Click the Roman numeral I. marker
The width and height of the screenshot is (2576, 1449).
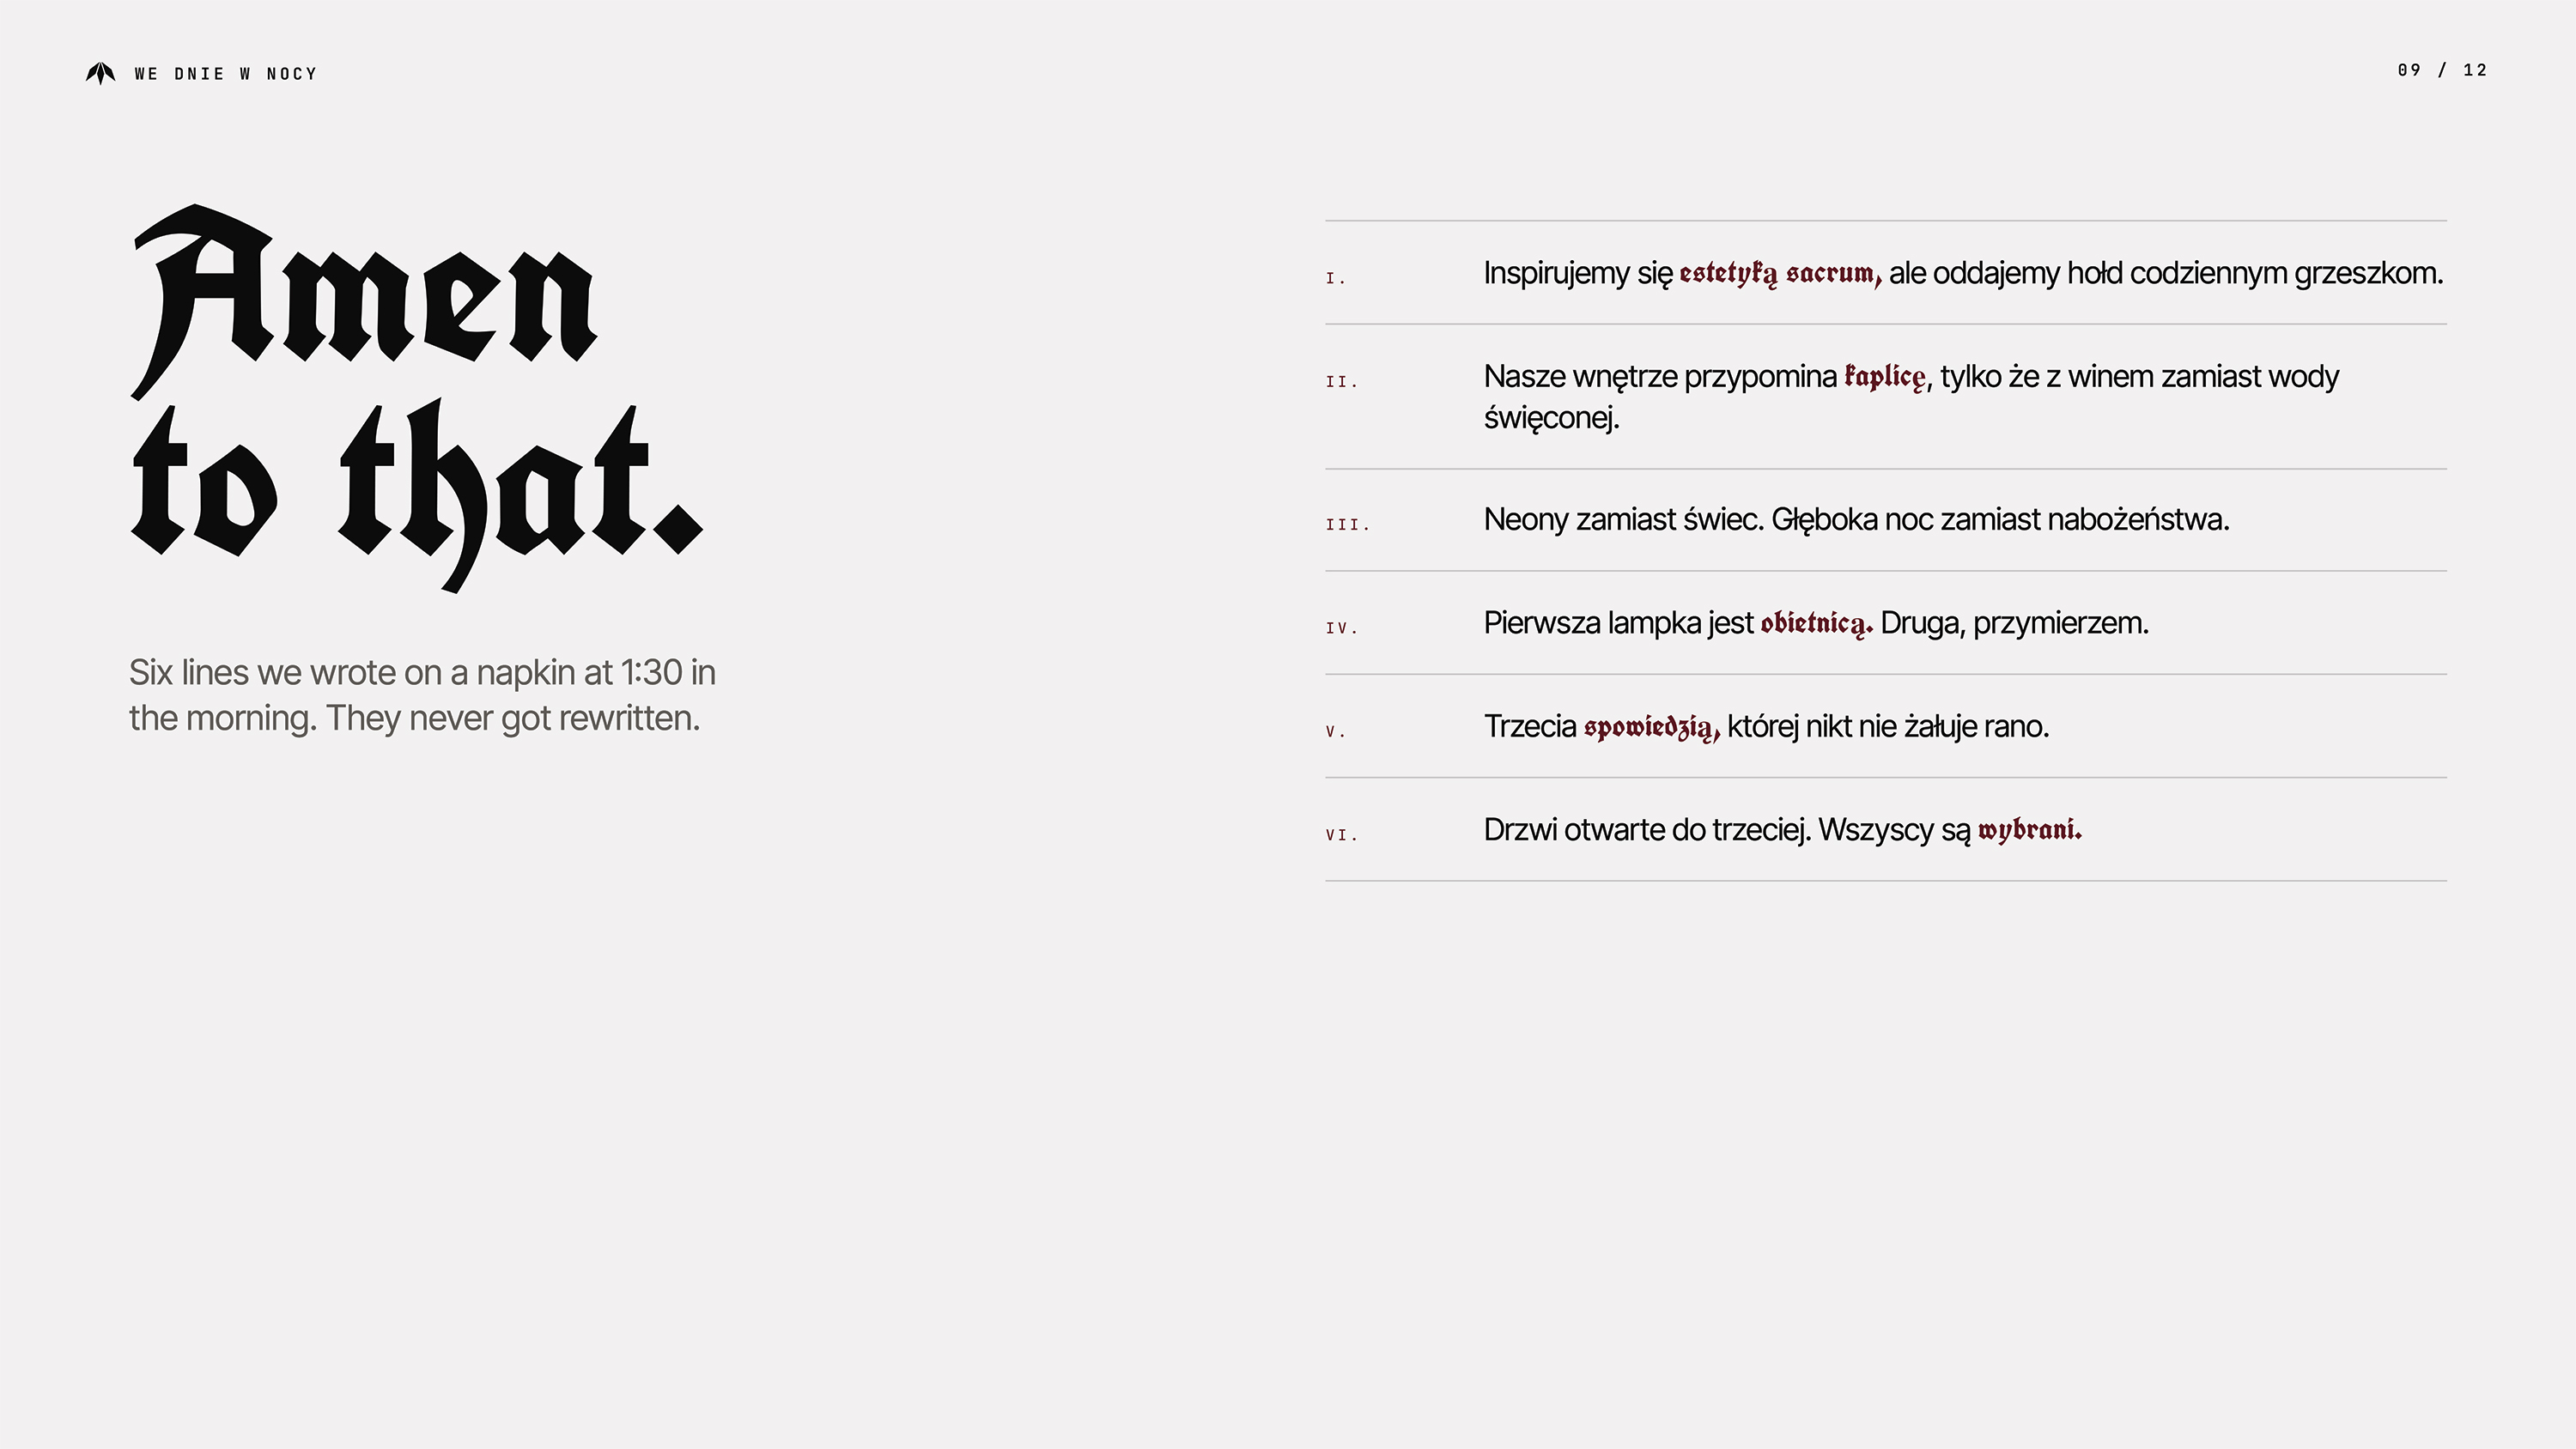[1335, 278]
